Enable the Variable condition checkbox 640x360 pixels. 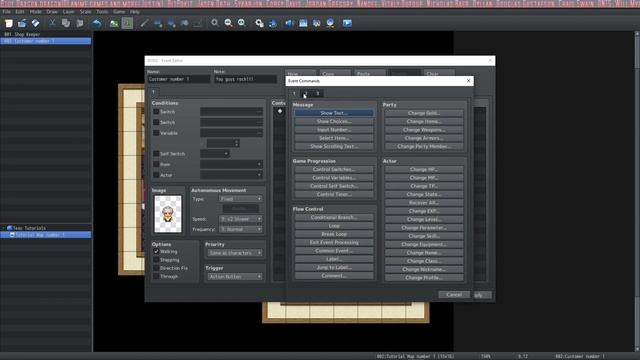pyautogui.click(x=156, y=133)
